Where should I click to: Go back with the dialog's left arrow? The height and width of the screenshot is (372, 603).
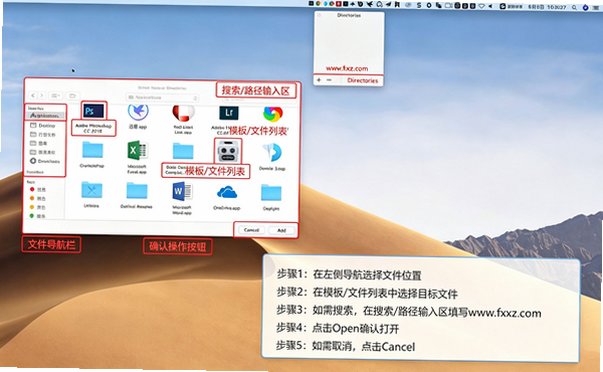click(33, 95)
